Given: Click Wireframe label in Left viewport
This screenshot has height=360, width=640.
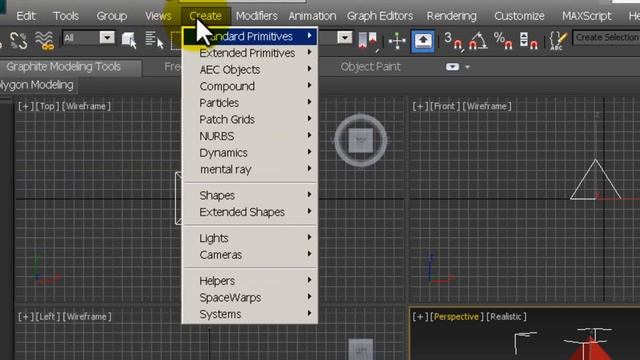Looking at the screenshot, I should click(x=87, y=317).
